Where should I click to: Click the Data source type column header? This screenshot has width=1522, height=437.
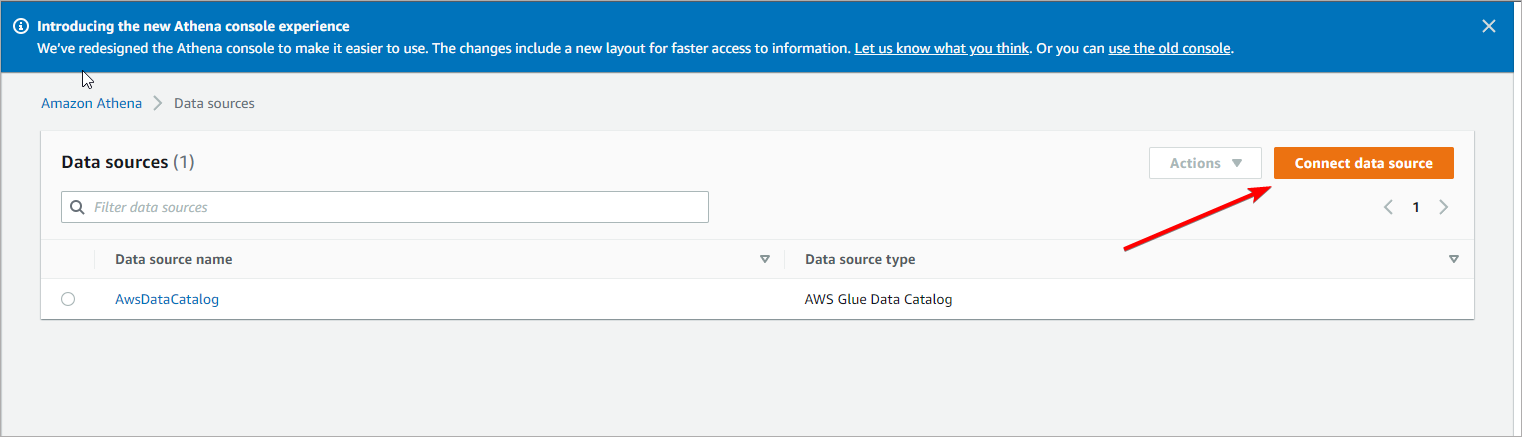(860, 259)
